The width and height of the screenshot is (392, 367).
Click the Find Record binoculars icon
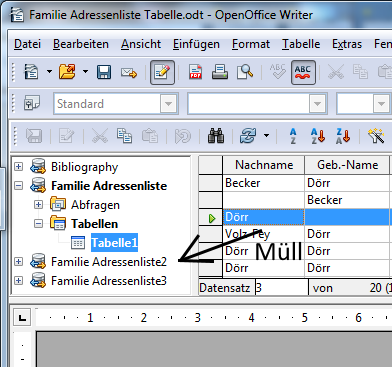pos(216,136)
